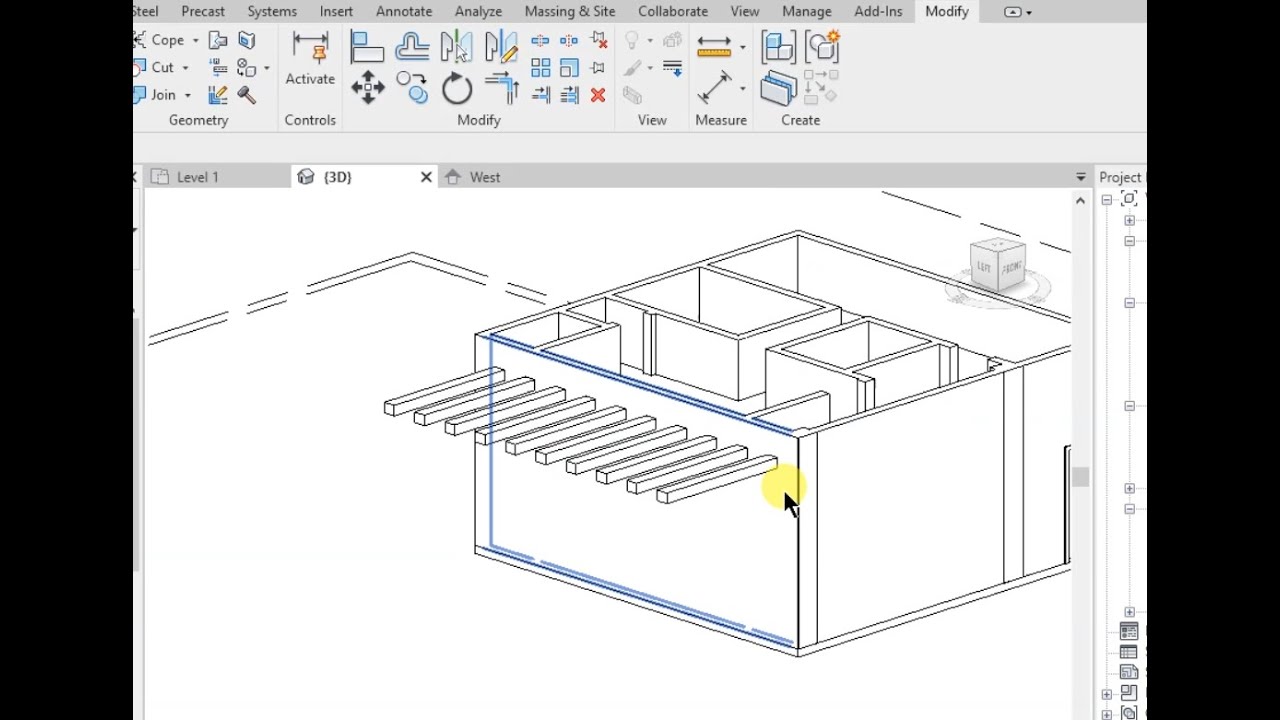This screenshot has height=720, width=1280.
Task: Click the Create Assembly icon
Action: coord(778,47)
